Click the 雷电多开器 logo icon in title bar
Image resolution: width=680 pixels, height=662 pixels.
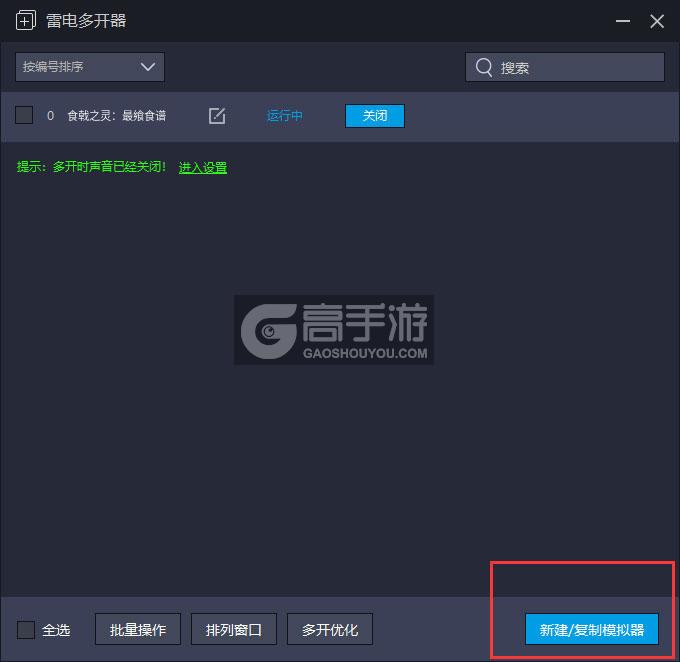(x=26, y=20)
